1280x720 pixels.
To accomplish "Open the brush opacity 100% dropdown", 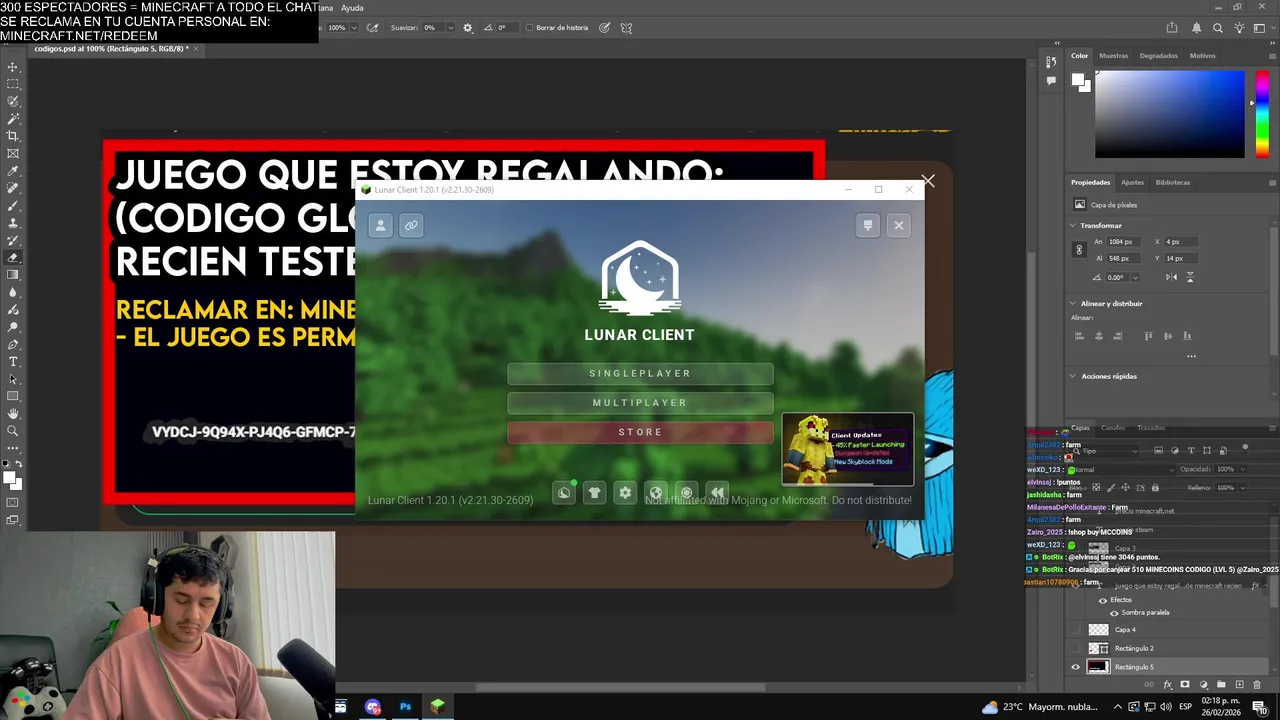I will (x=356, y=28).
